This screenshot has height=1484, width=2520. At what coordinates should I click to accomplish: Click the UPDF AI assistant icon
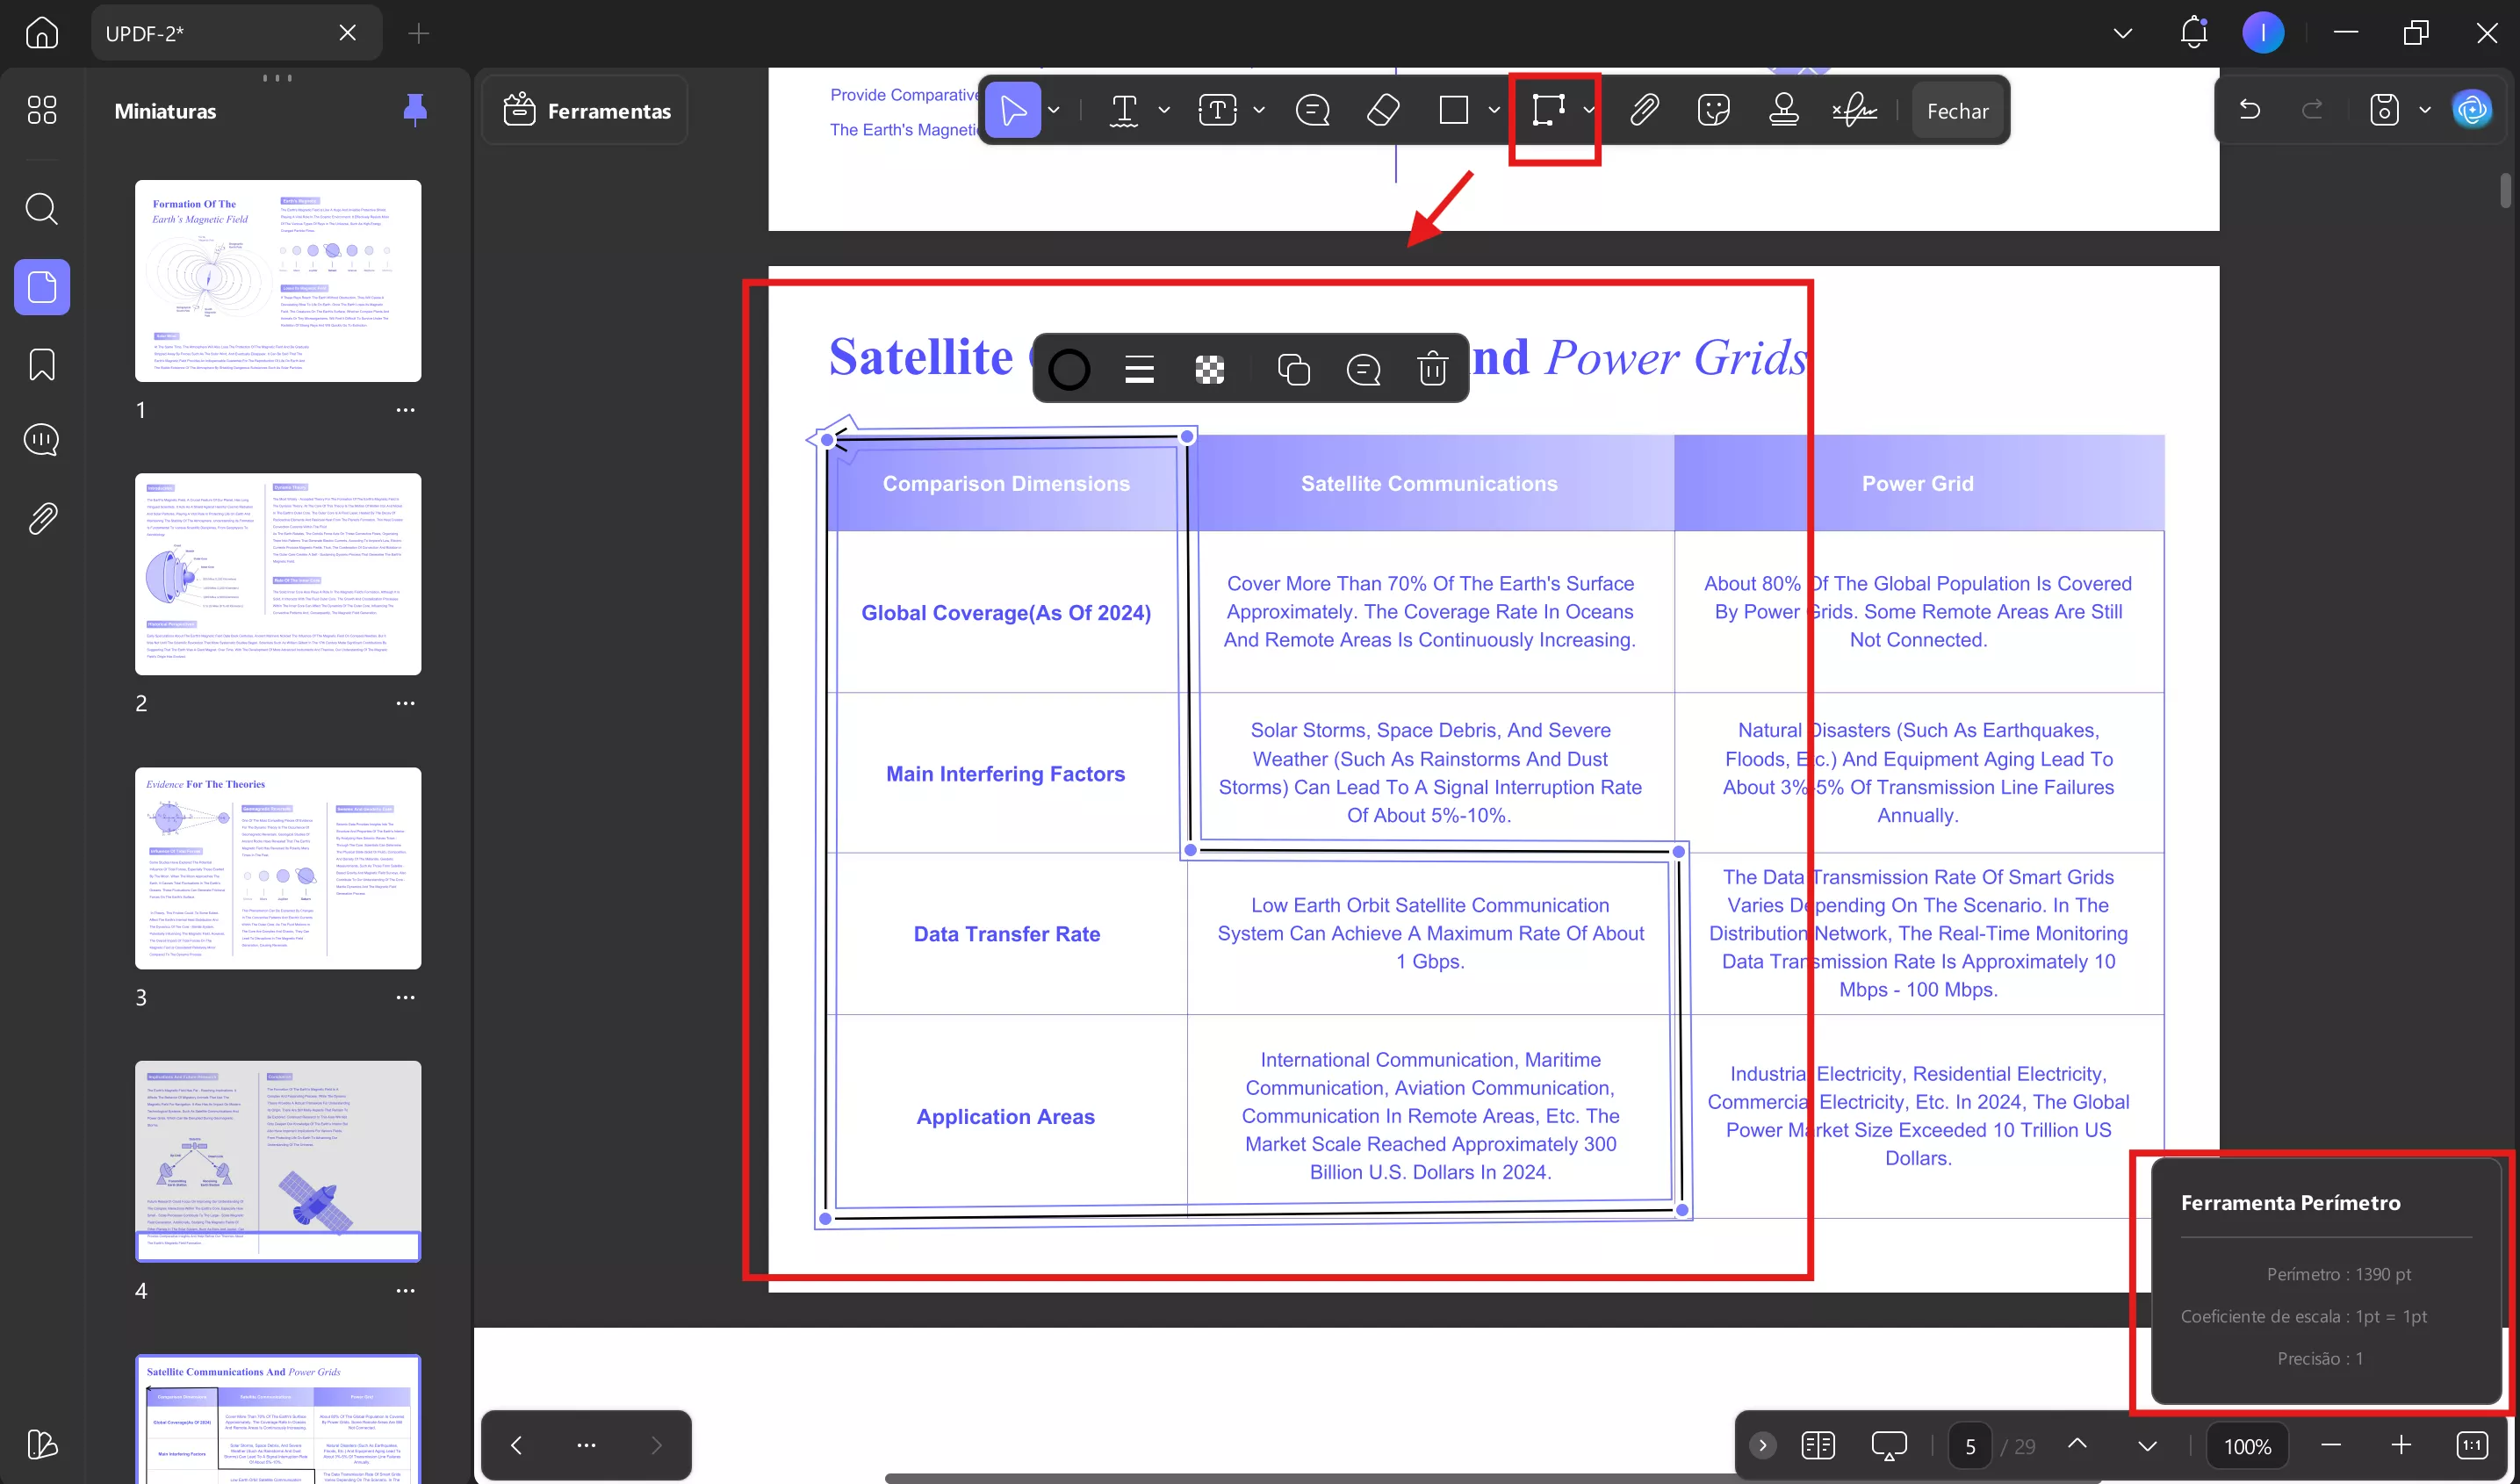[2472, 110]
